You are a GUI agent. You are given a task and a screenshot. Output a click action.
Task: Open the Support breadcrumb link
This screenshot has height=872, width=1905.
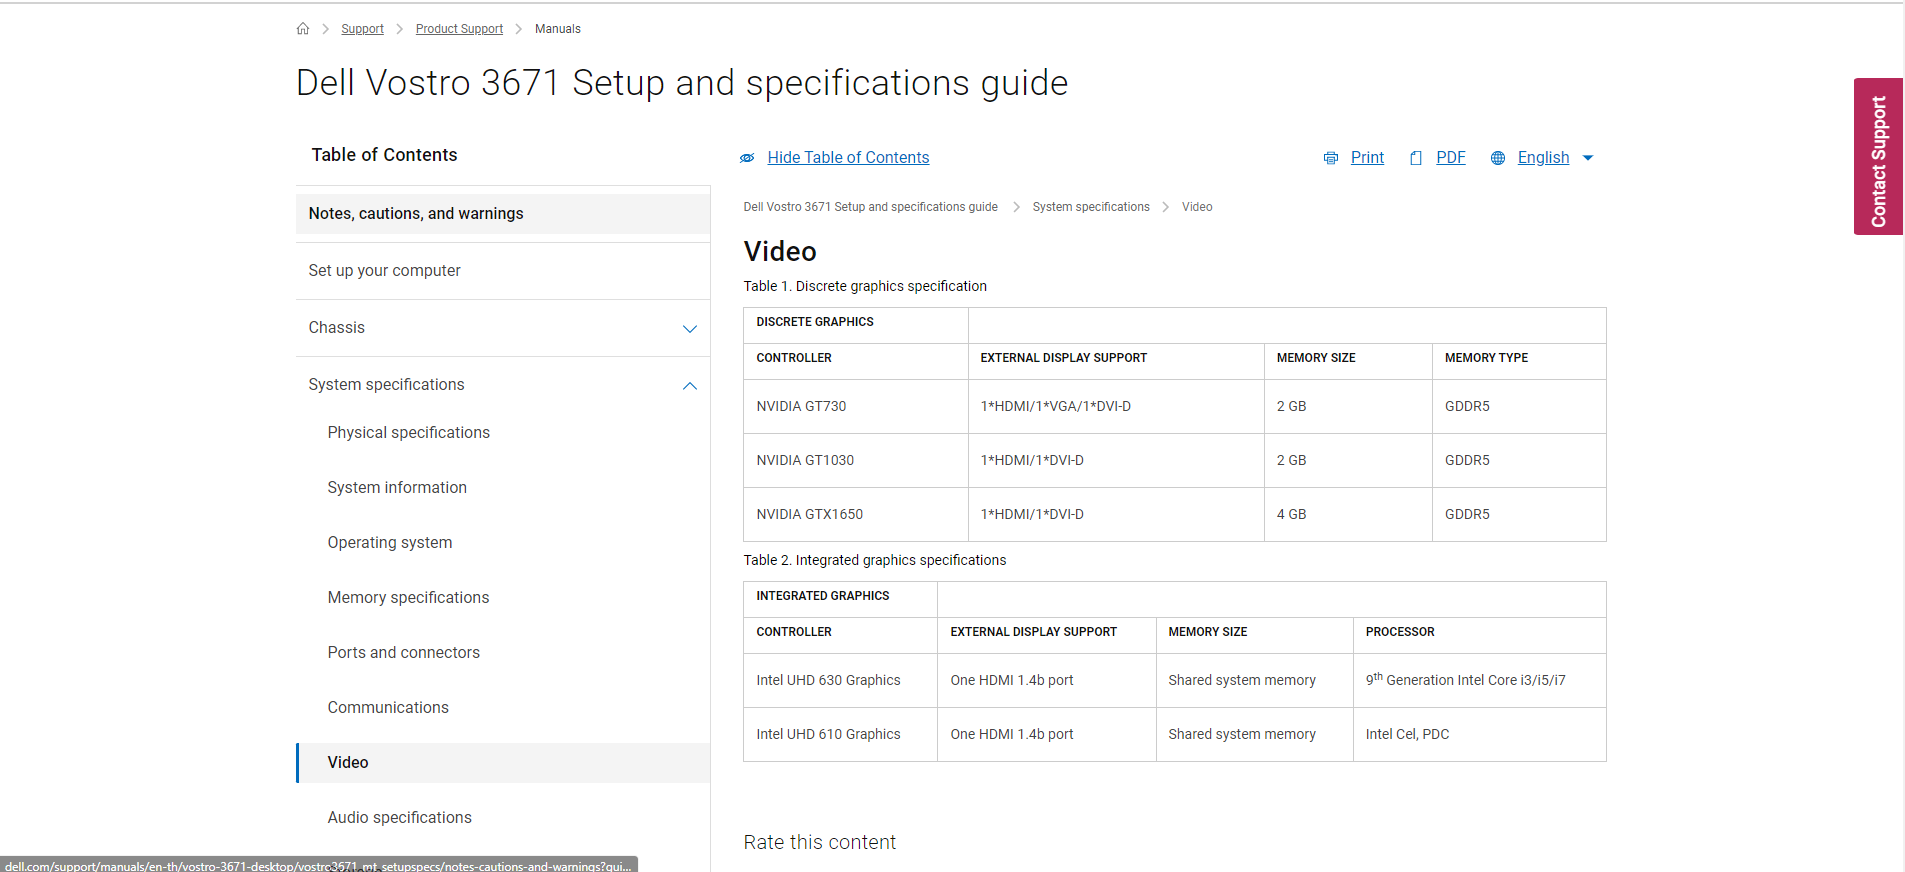pyautogui.click(x=362, y=29)
